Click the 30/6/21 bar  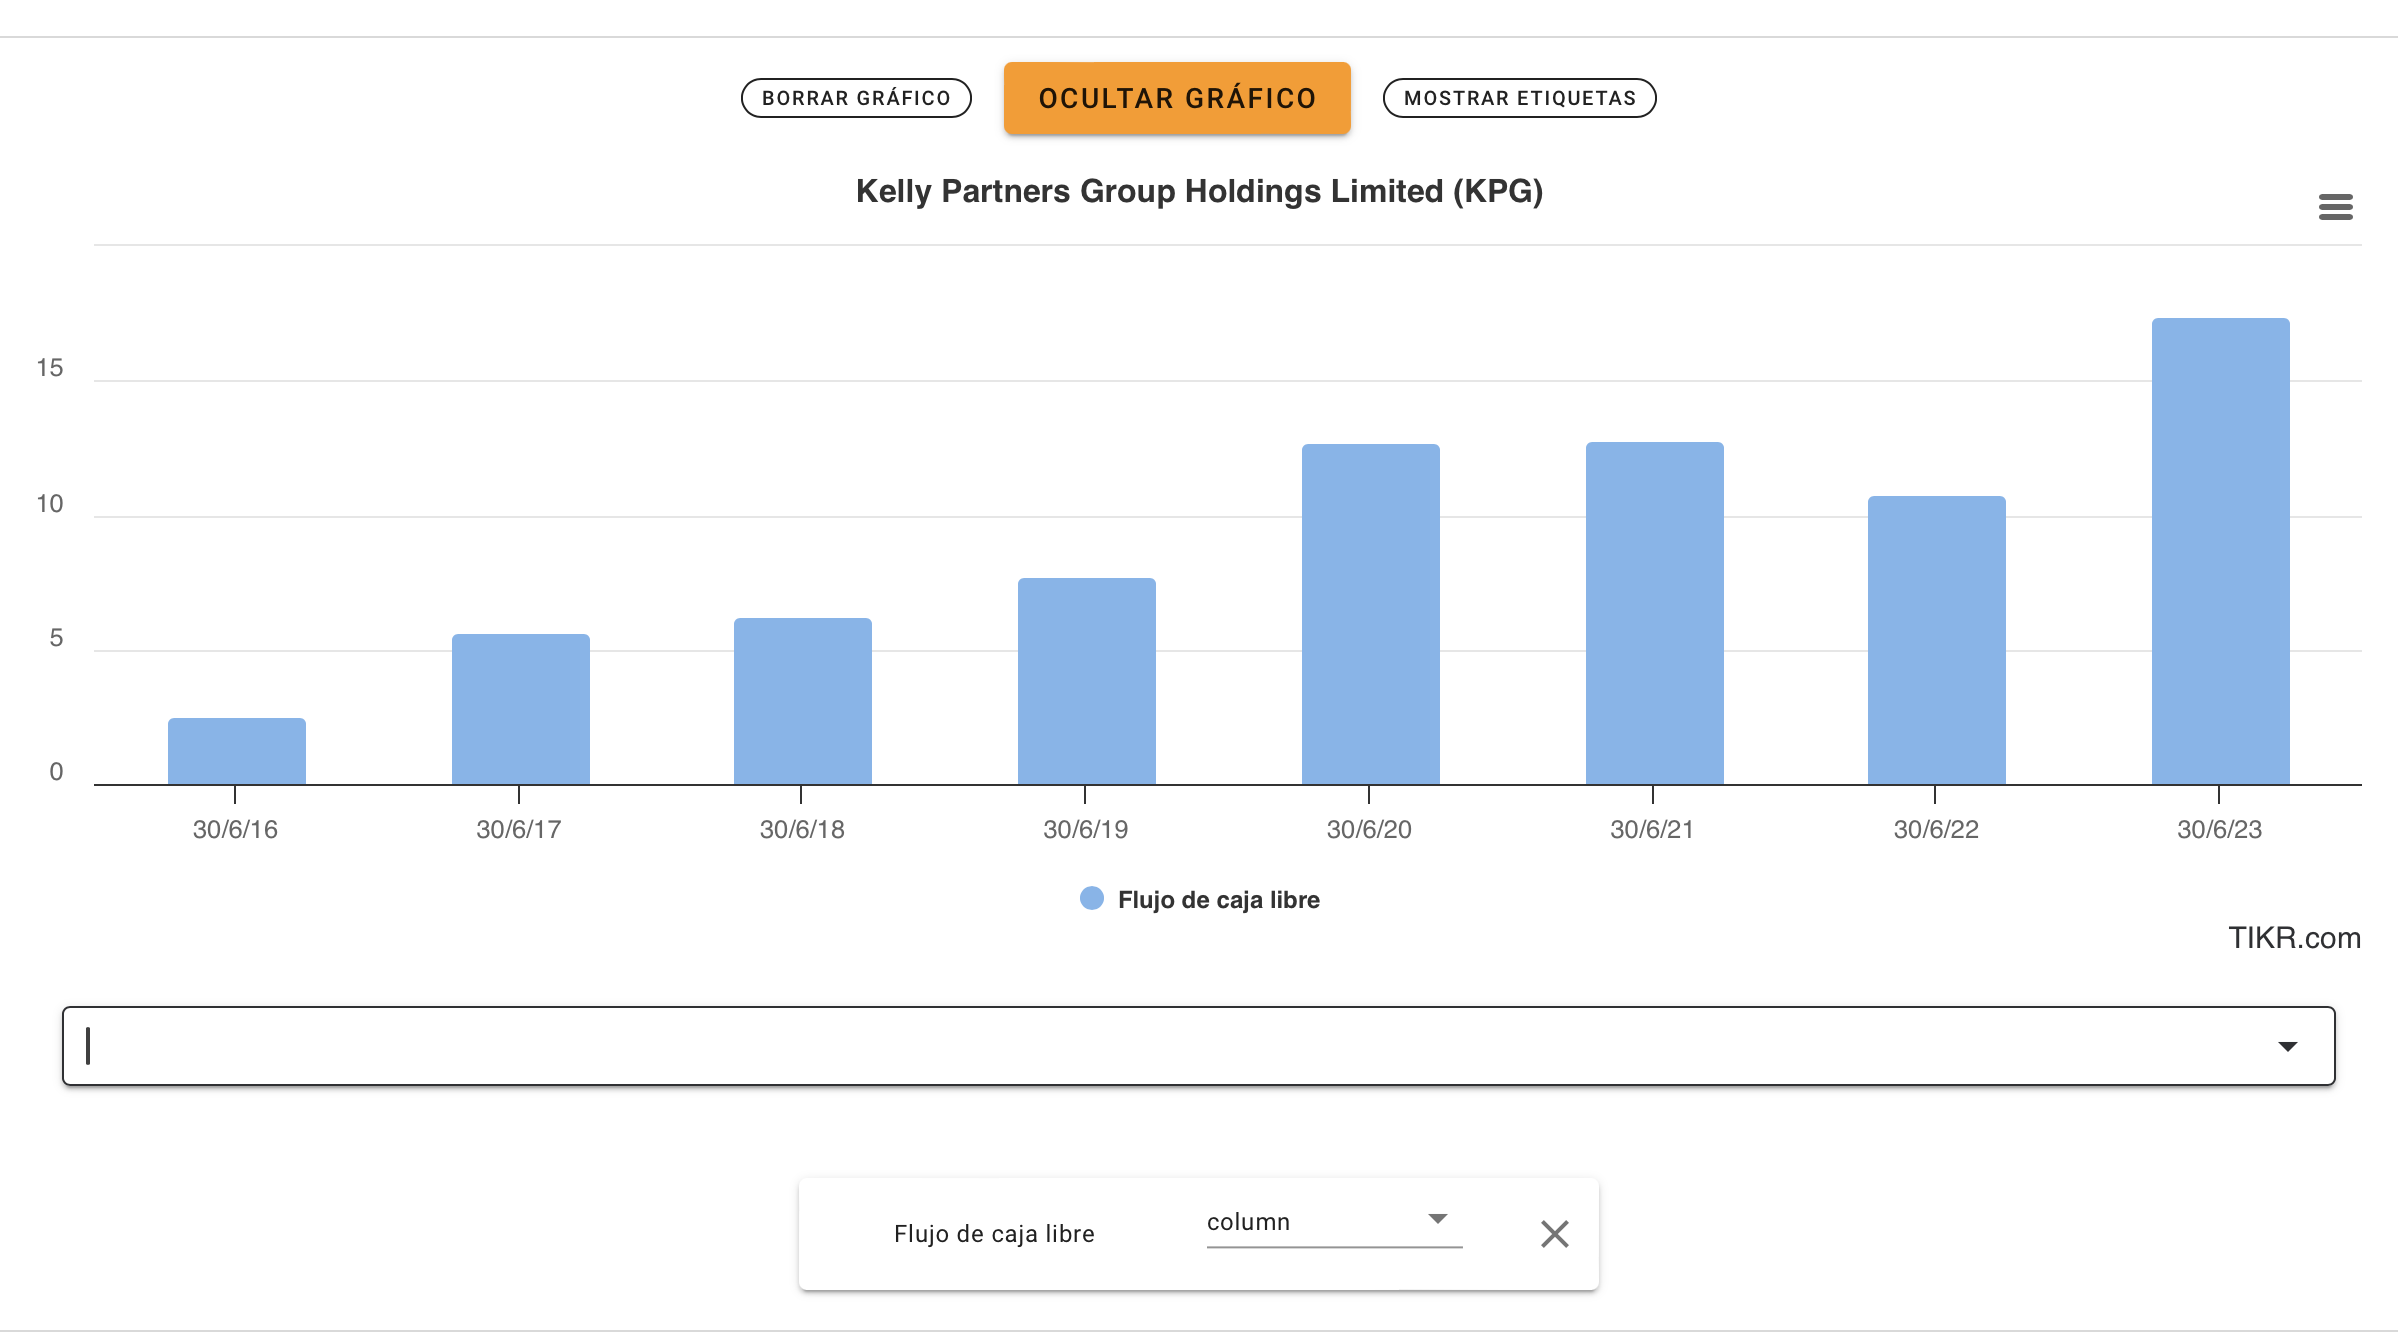1654,613
